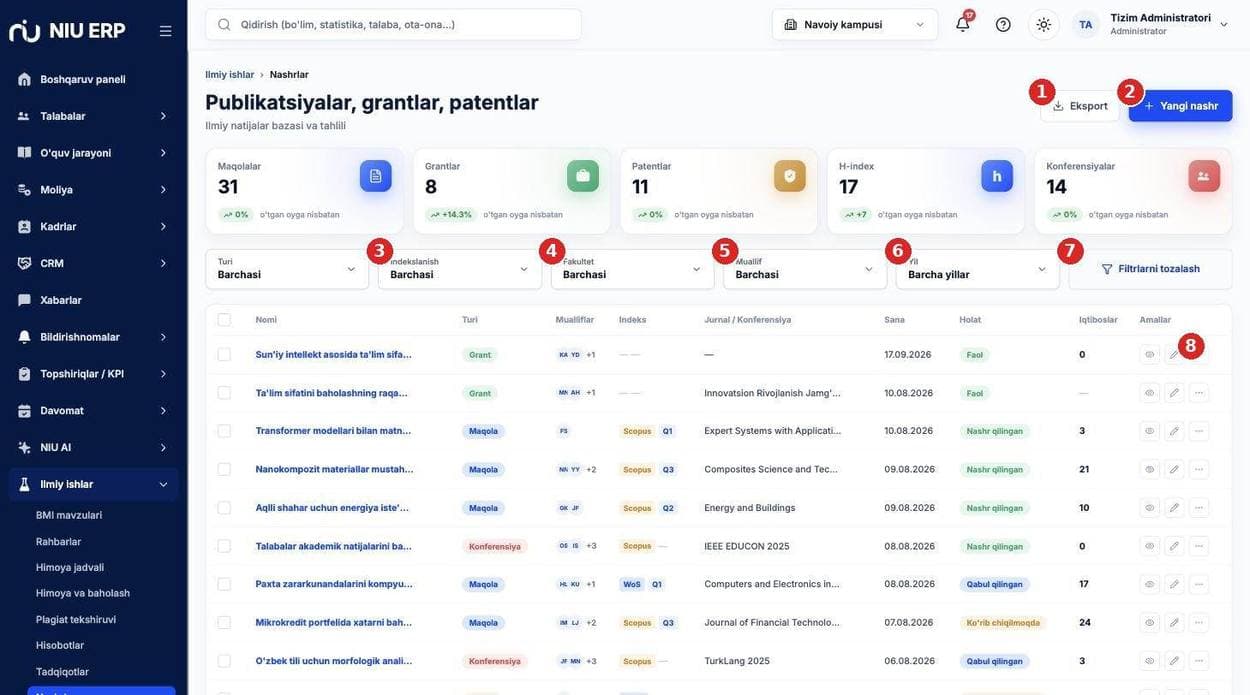The width and height of the screenshot is (1250, 695).
Task: Open the Sun'iy intellekt asosida publication link
Action: tap(334, 354)
